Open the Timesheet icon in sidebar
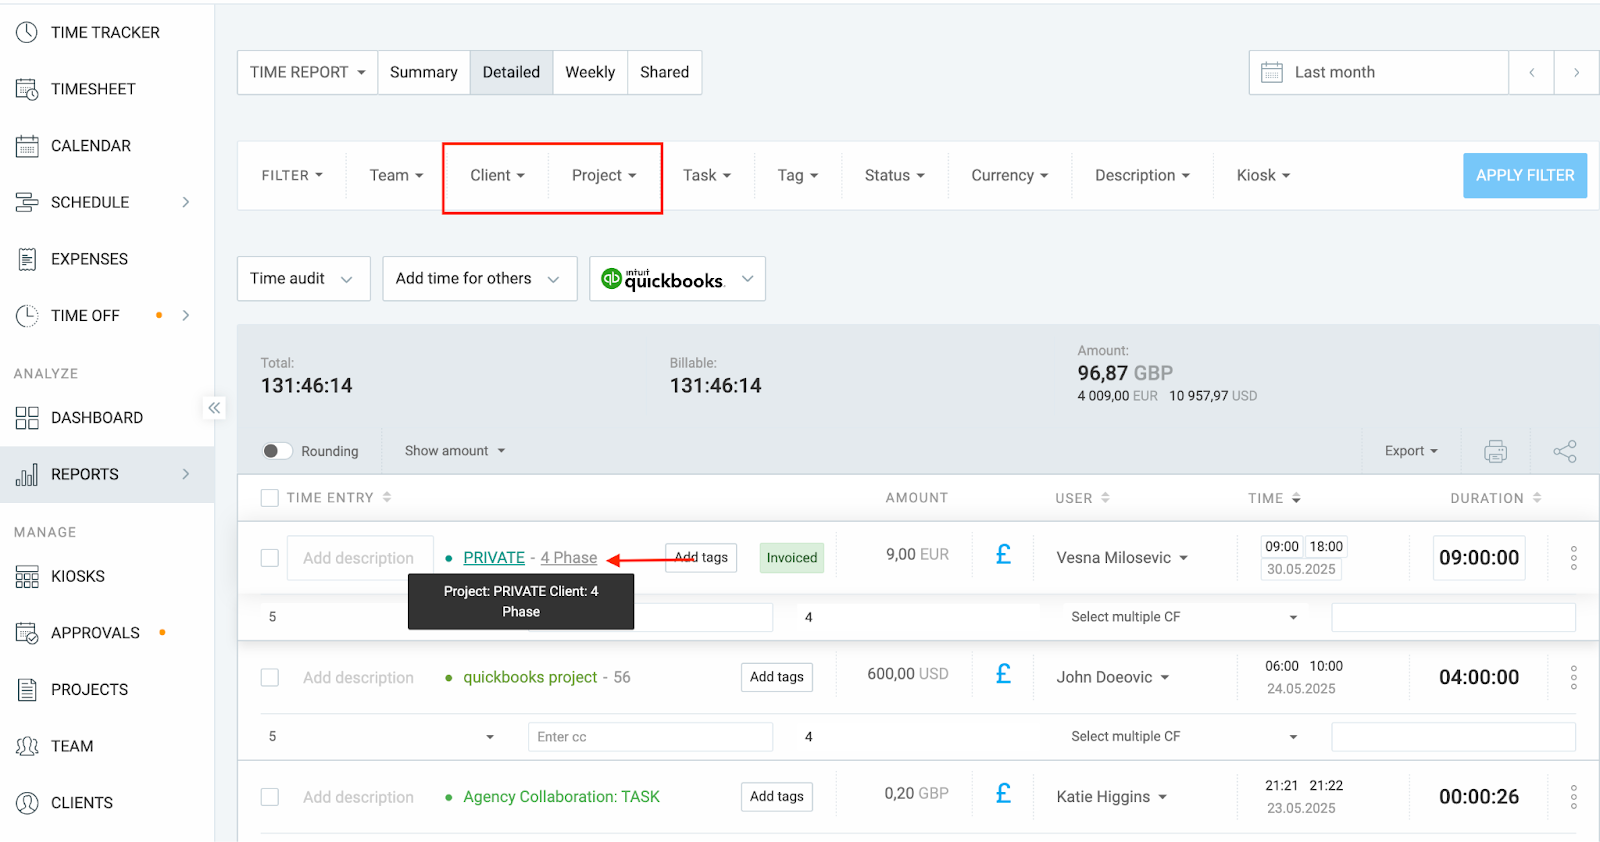The height and width of the screenshot is (842, 1600). coord(27,89)
